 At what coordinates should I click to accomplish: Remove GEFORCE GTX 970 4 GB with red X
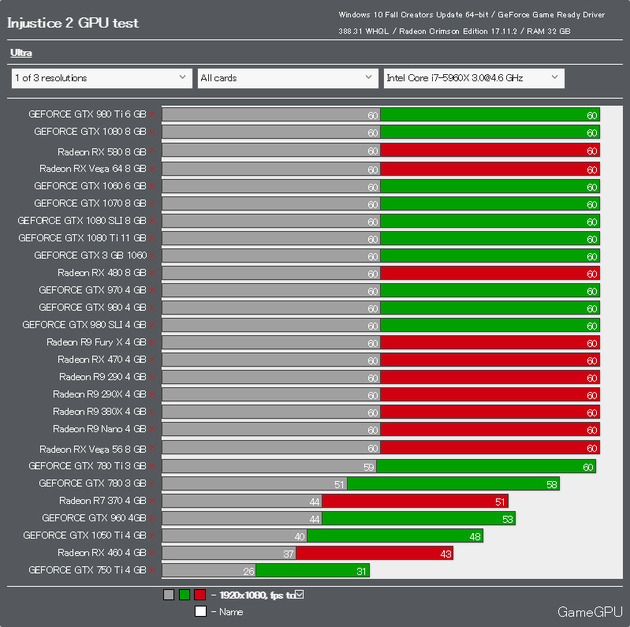click(152, 290)
